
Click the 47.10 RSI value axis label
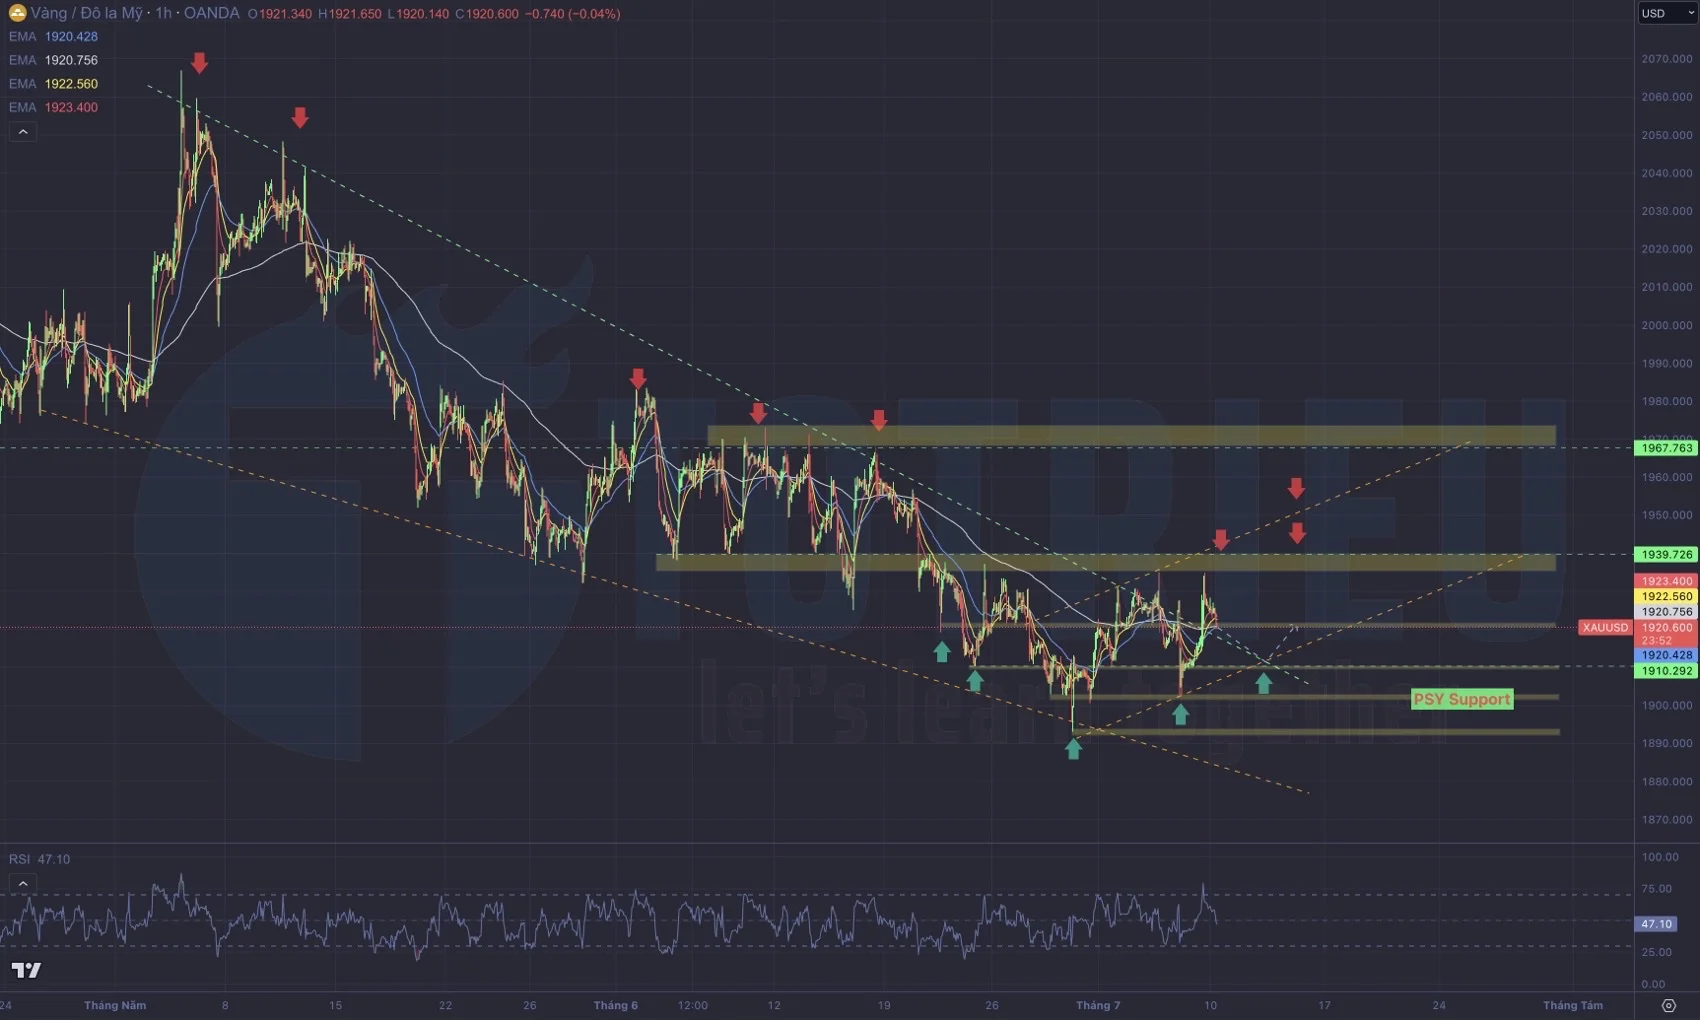[1656, 924]
